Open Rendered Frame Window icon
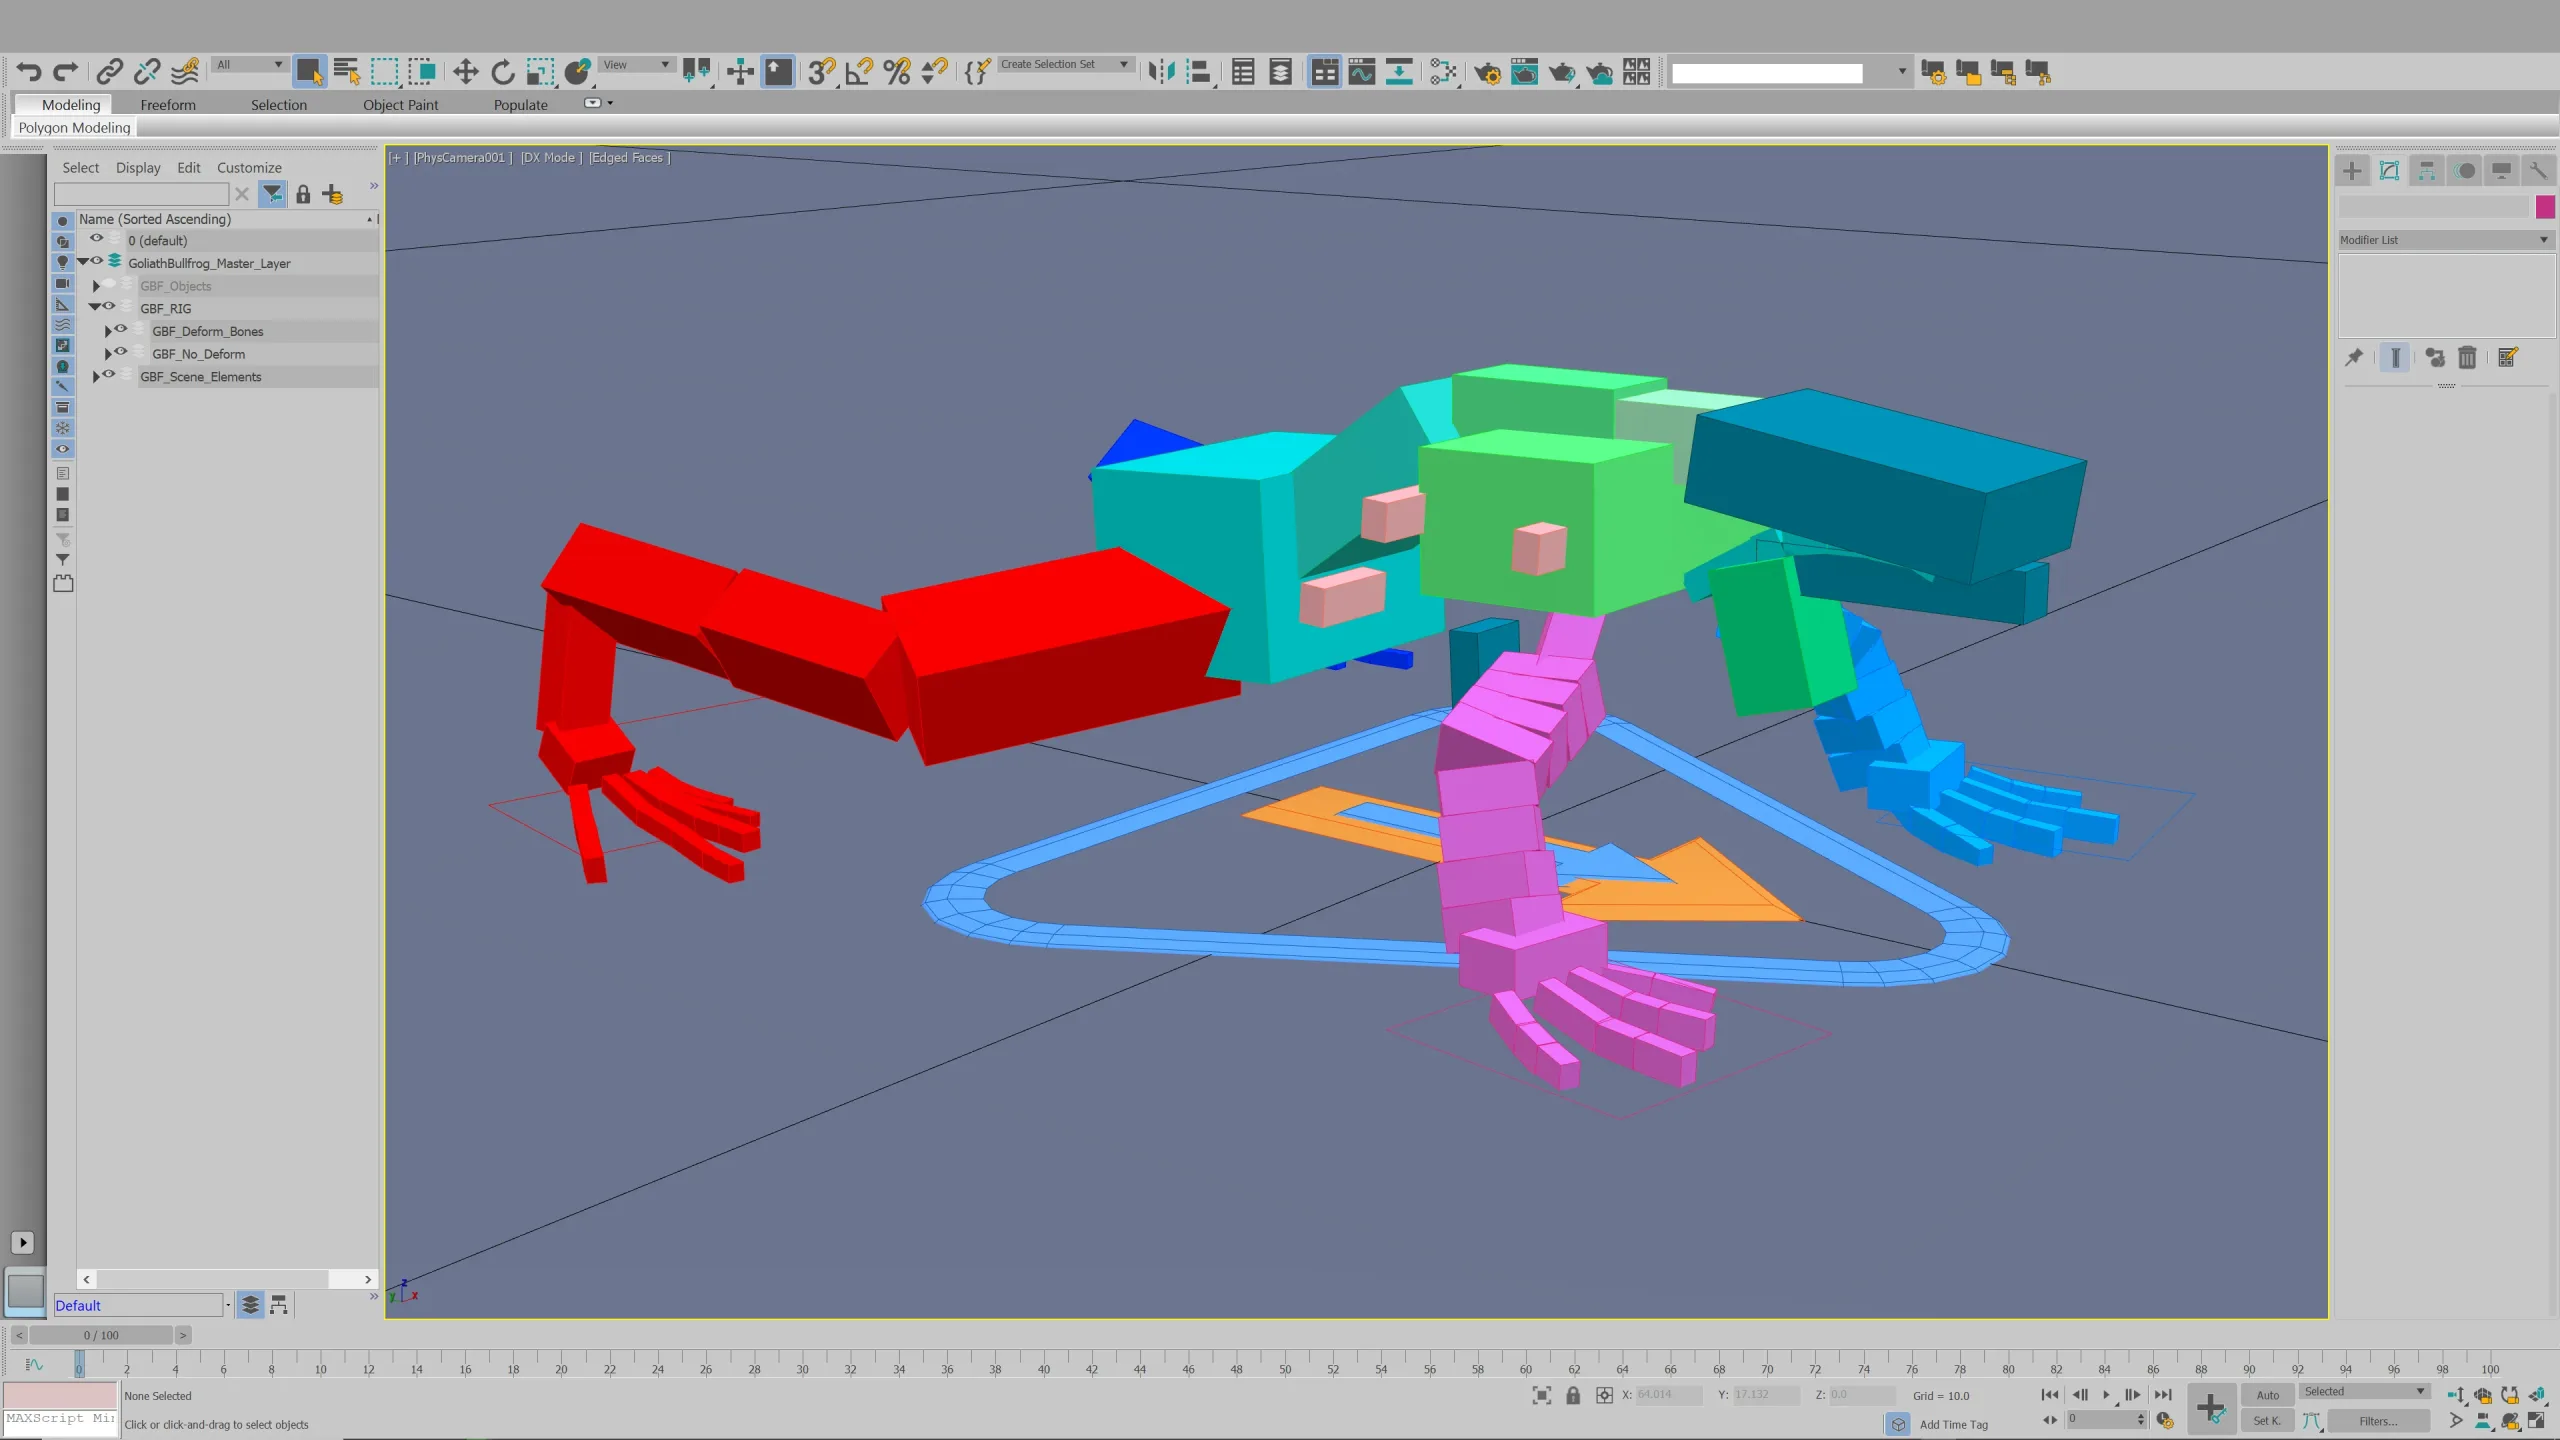This screenshot has width=2560, height=1440. click(x=1524, y=72)
